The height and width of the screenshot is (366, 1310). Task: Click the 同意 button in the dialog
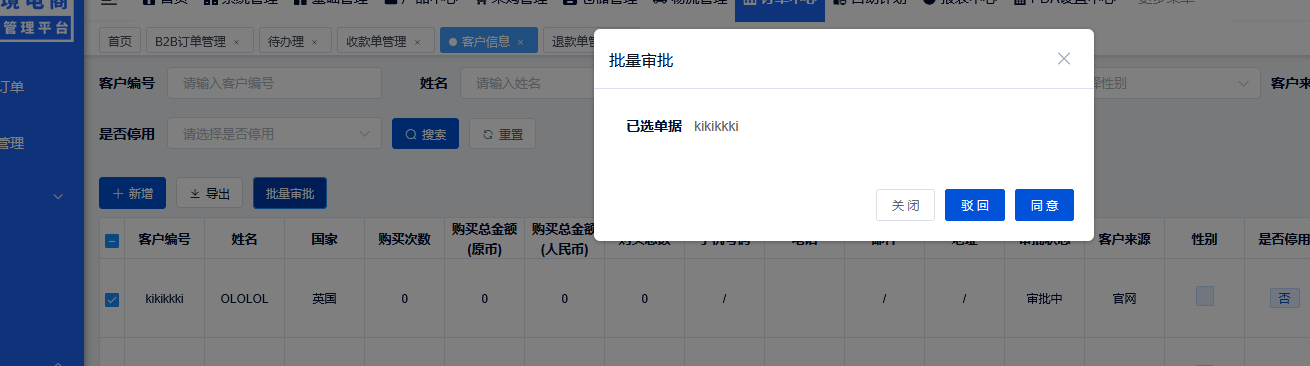click(x=1044, y=205)
